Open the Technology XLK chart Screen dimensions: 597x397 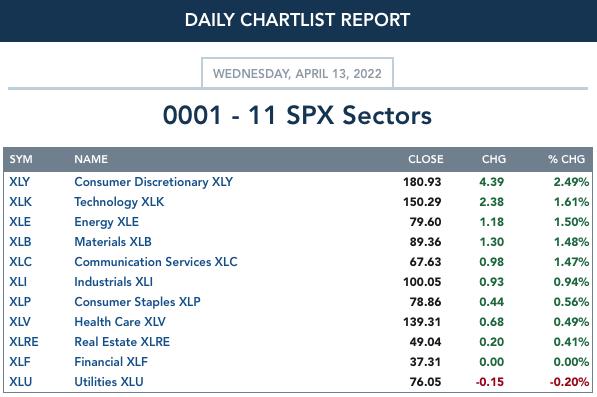point(119,202)
